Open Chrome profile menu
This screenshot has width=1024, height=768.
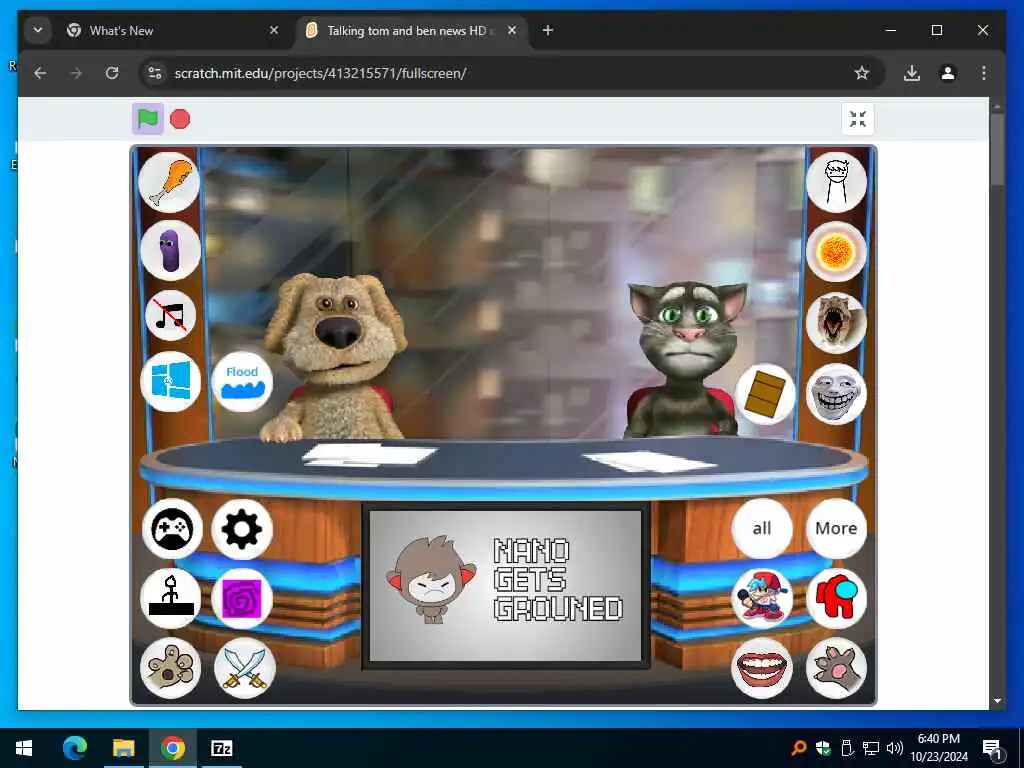coord(948,73)
